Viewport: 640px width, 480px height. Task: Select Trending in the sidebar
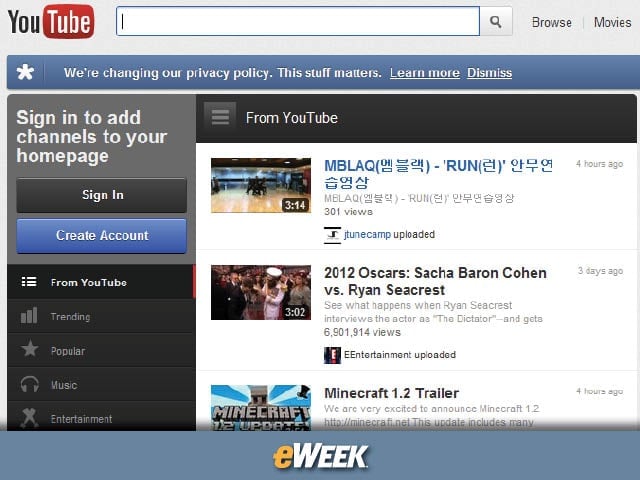[x=101, y=316]
